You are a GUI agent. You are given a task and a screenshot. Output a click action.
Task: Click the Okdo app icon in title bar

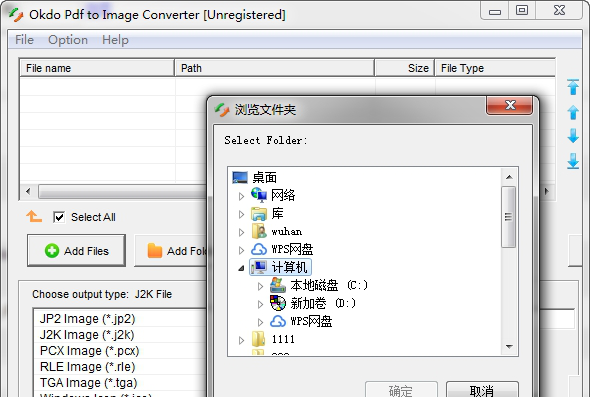pos(16,15)
